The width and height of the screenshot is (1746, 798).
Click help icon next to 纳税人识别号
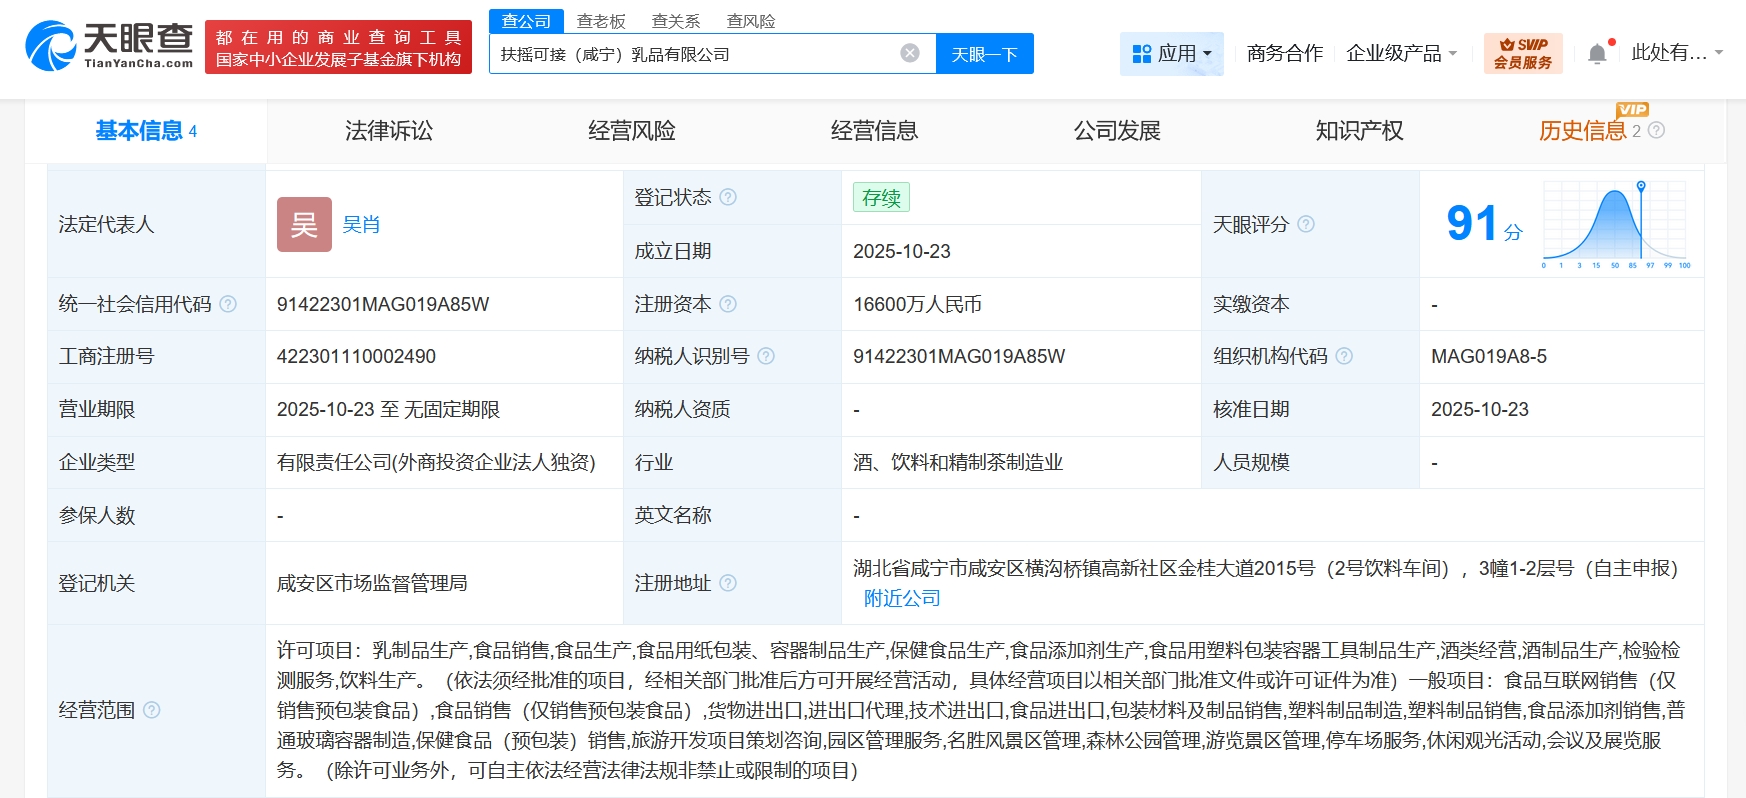766,356
